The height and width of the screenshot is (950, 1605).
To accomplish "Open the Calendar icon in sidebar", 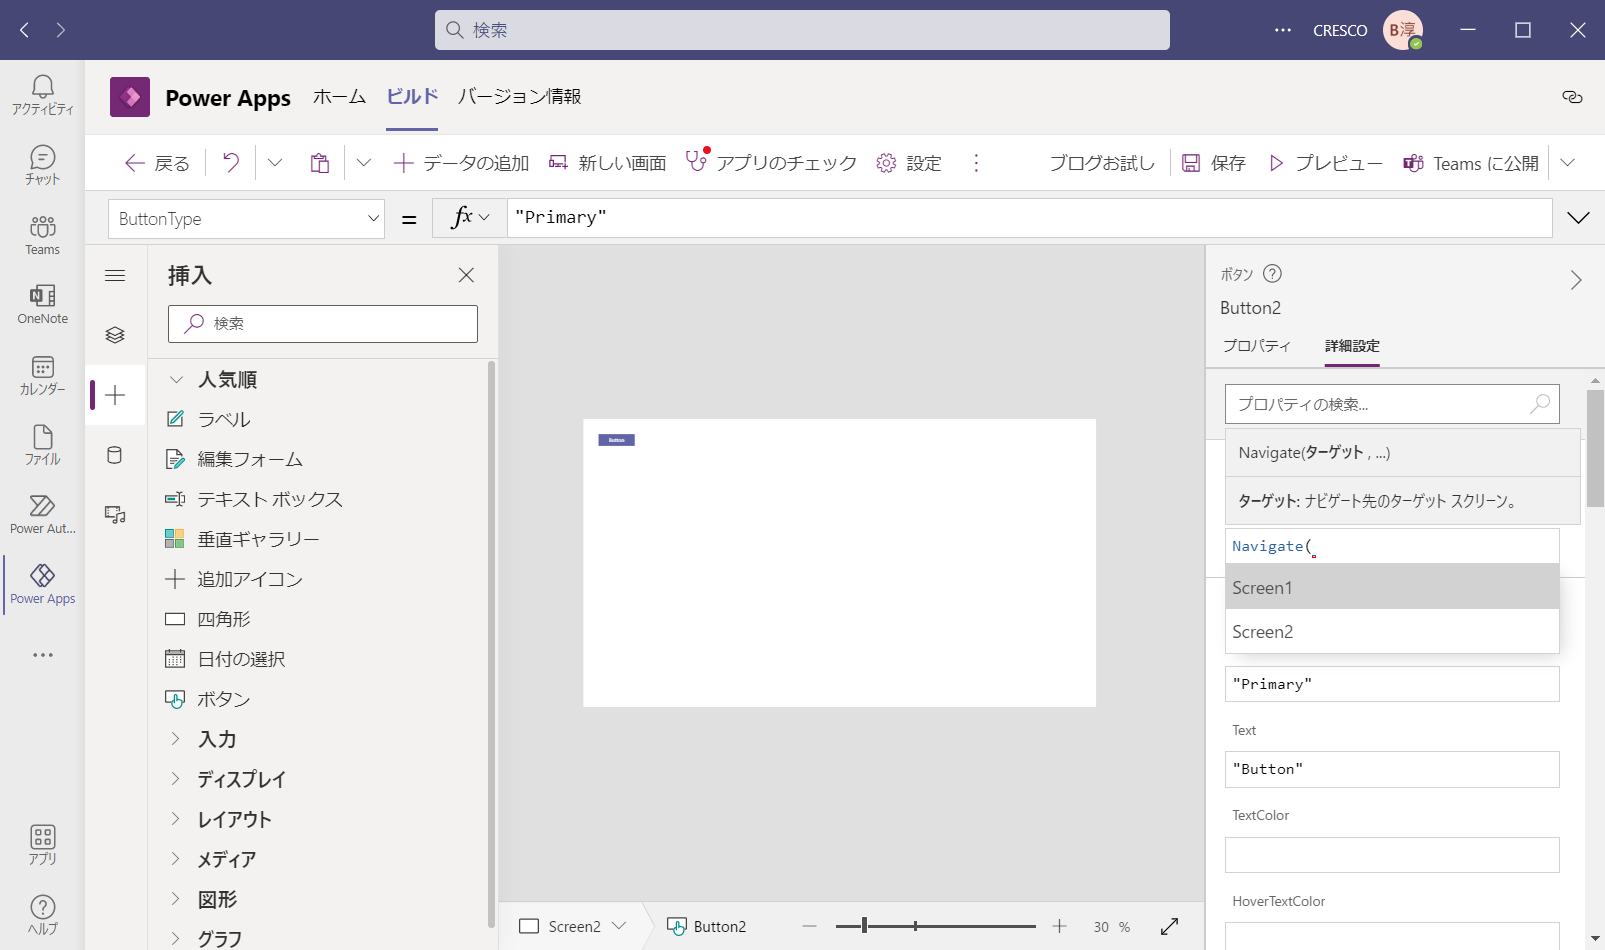I will tap(42, 375).
